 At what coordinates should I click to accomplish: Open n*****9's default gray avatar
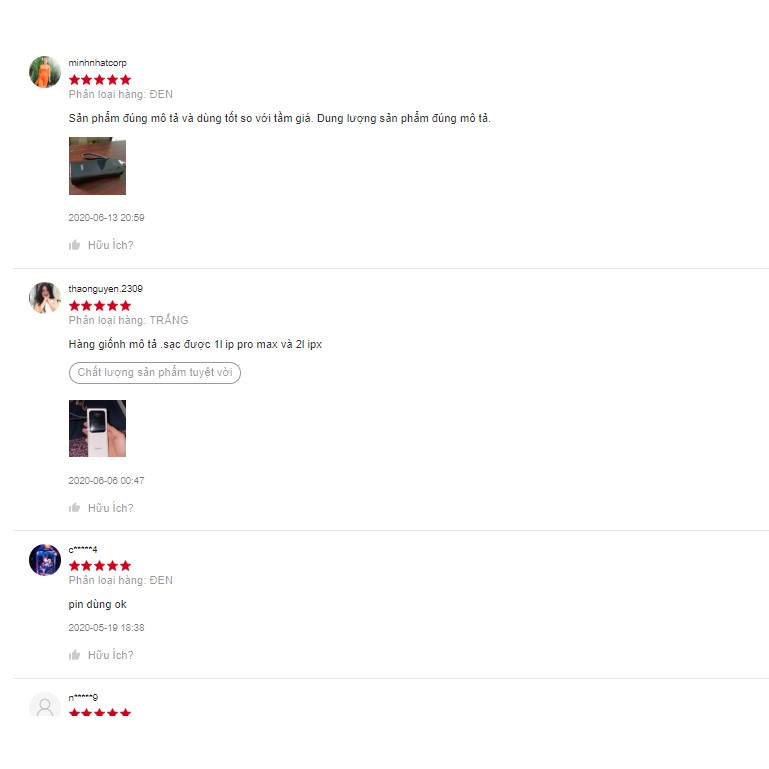coord(45,705)
